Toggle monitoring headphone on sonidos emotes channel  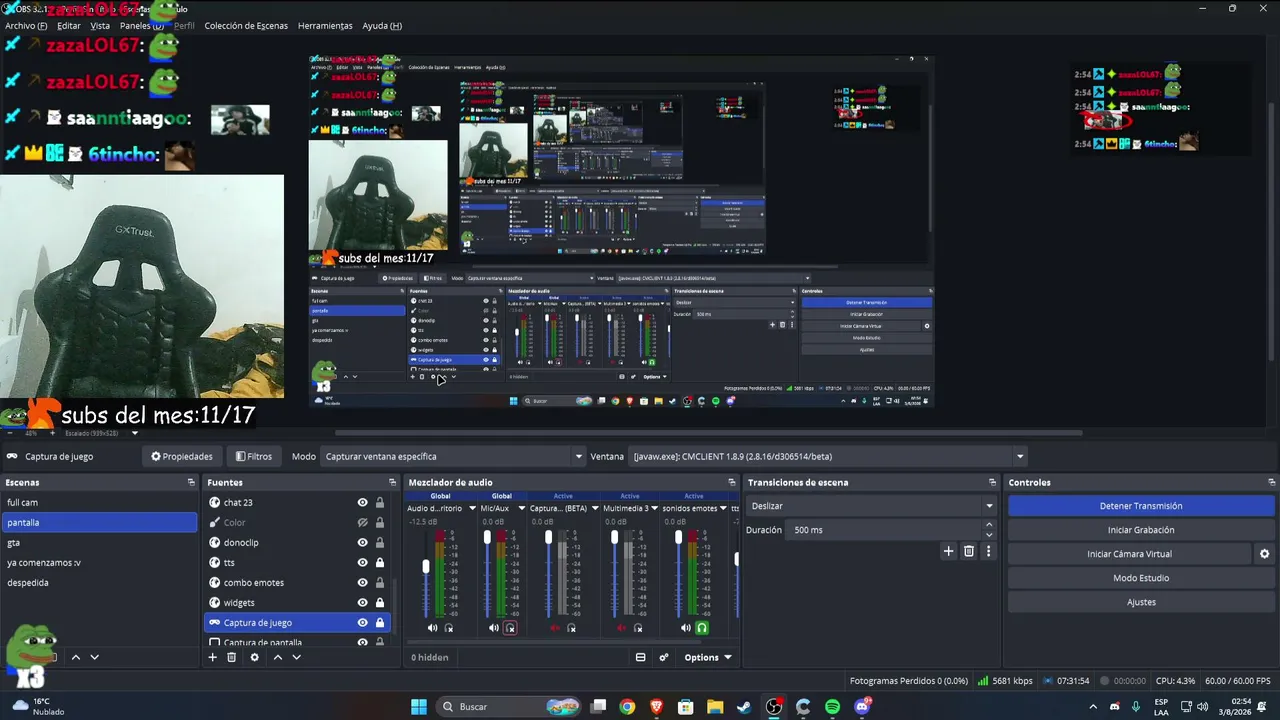click(x=702, y=628)
